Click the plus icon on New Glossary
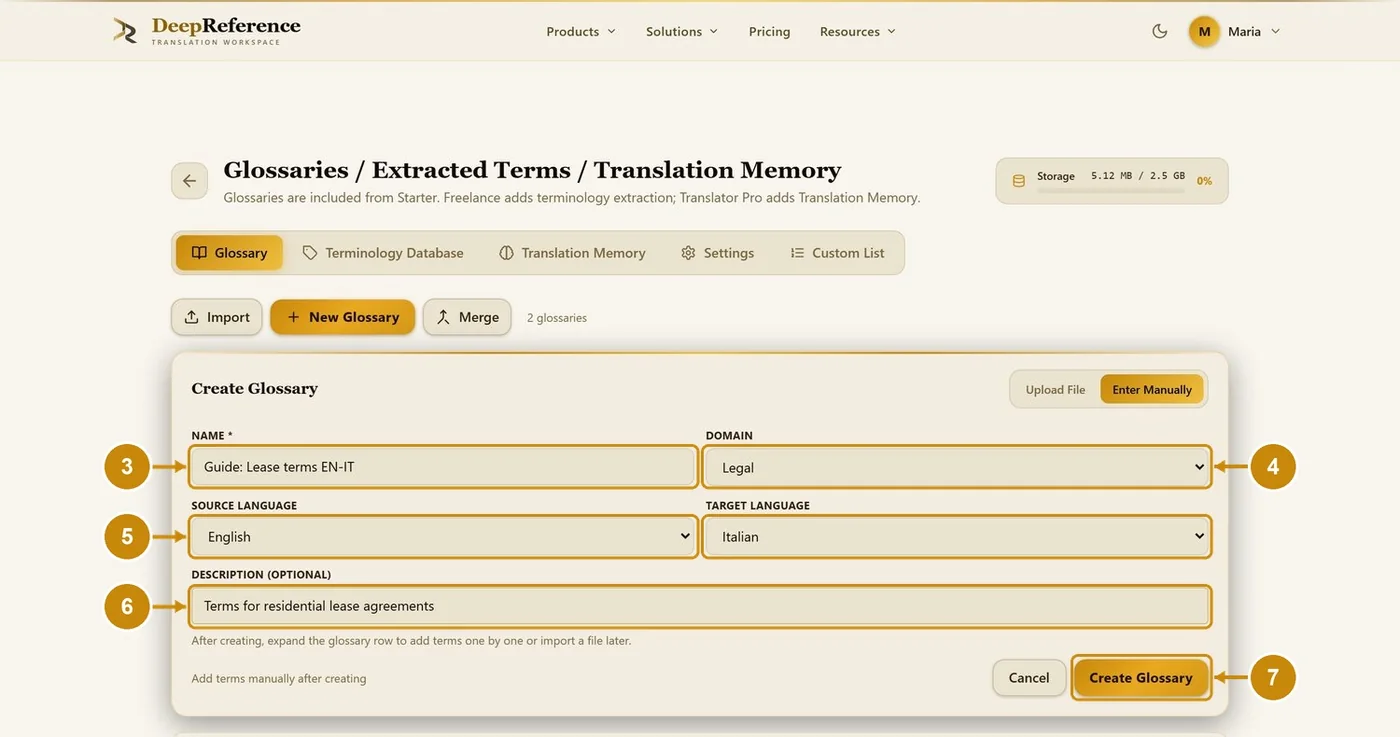1400x737 pixels. pyautogui.click(x=293, y=317)
